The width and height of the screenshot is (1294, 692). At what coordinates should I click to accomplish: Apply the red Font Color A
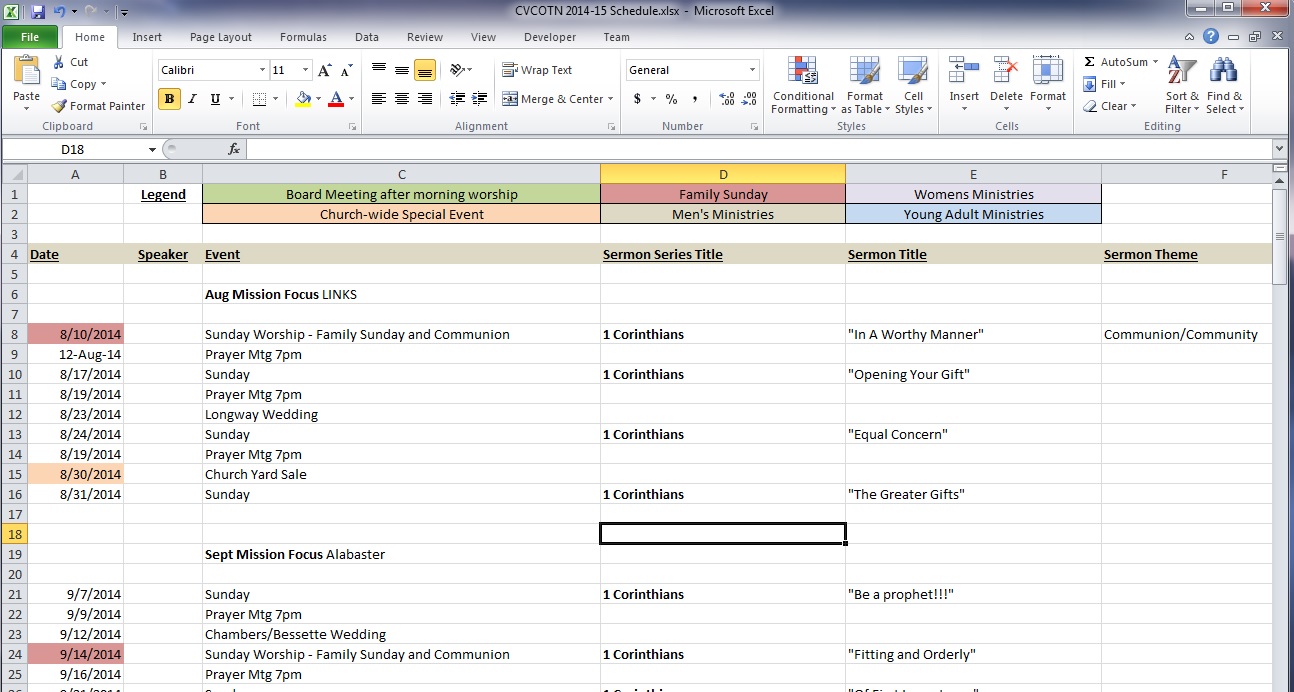(336, 99)
